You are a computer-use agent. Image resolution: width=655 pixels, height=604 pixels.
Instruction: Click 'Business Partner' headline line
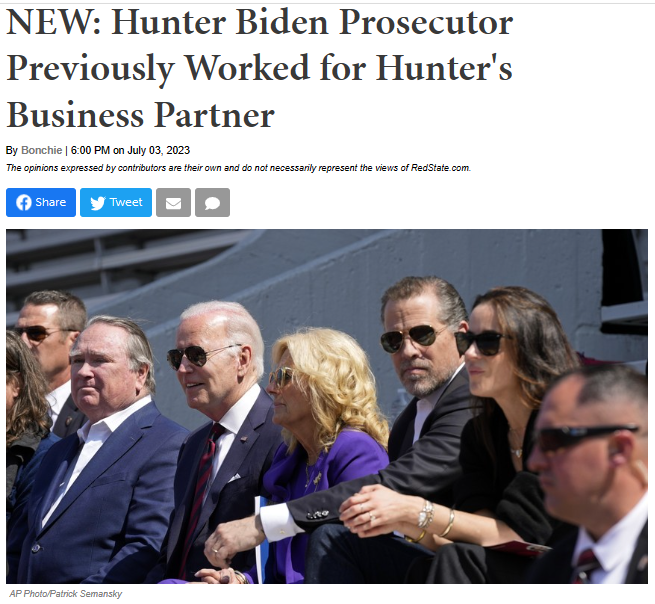(x=140, y=115)
